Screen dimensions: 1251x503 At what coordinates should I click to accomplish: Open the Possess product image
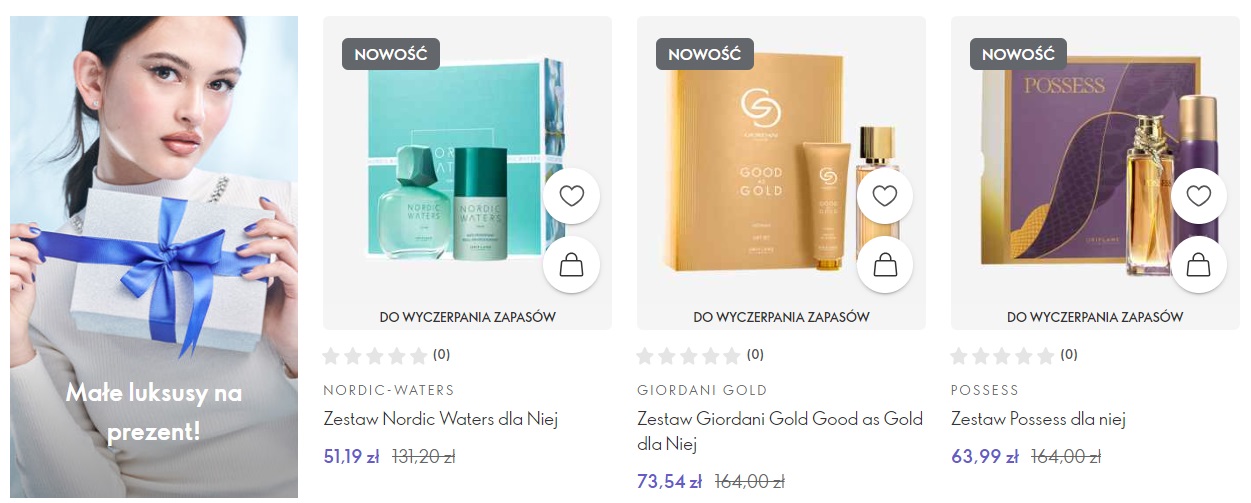1095,173
